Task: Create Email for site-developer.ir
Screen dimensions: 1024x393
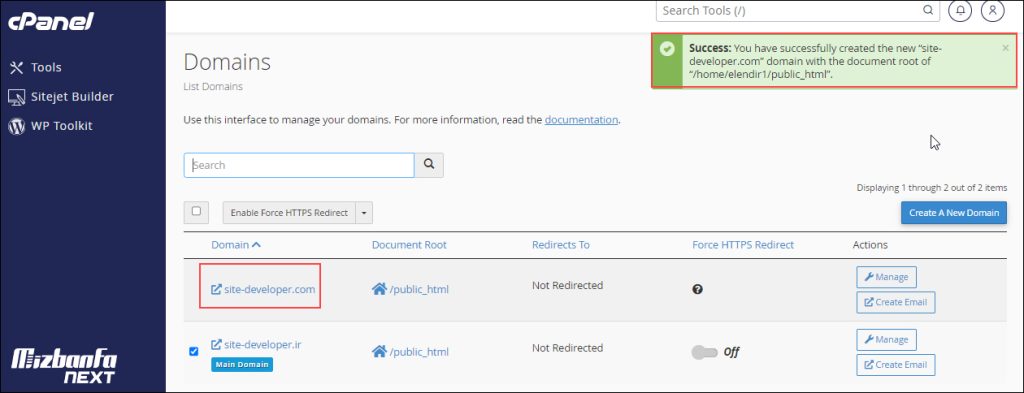Action: click(895, 365)
